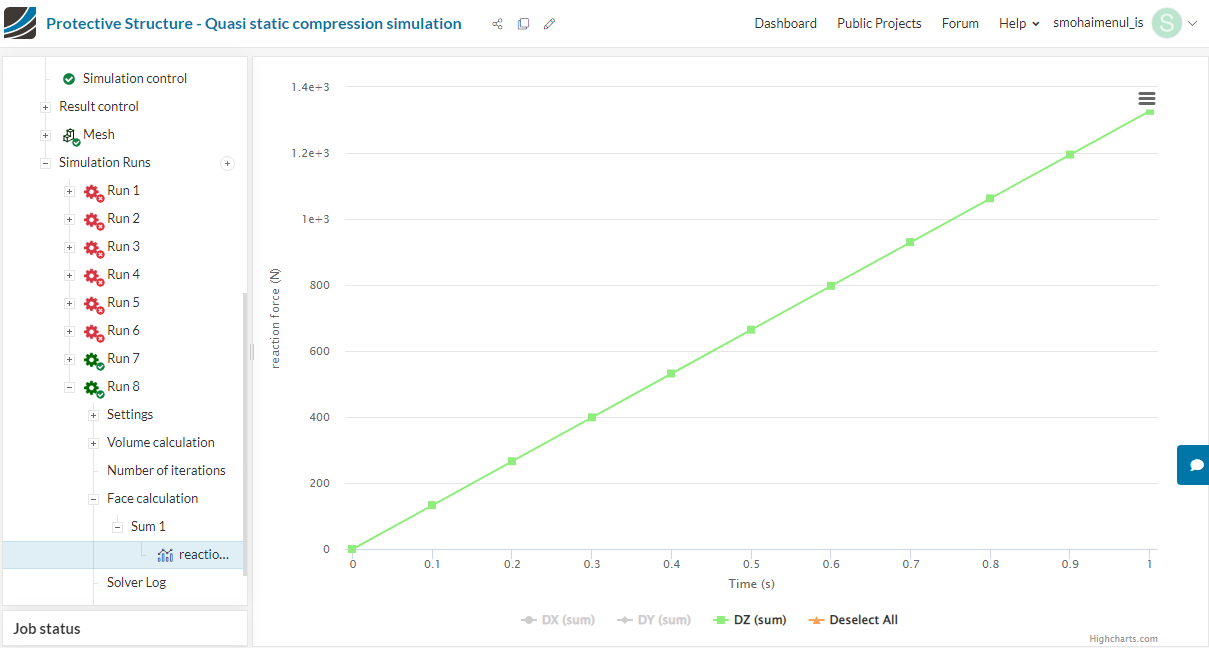The width and height of the screenshot is (1209, 648).
Task: Open the Forum menu item
Action: [960, 23]
